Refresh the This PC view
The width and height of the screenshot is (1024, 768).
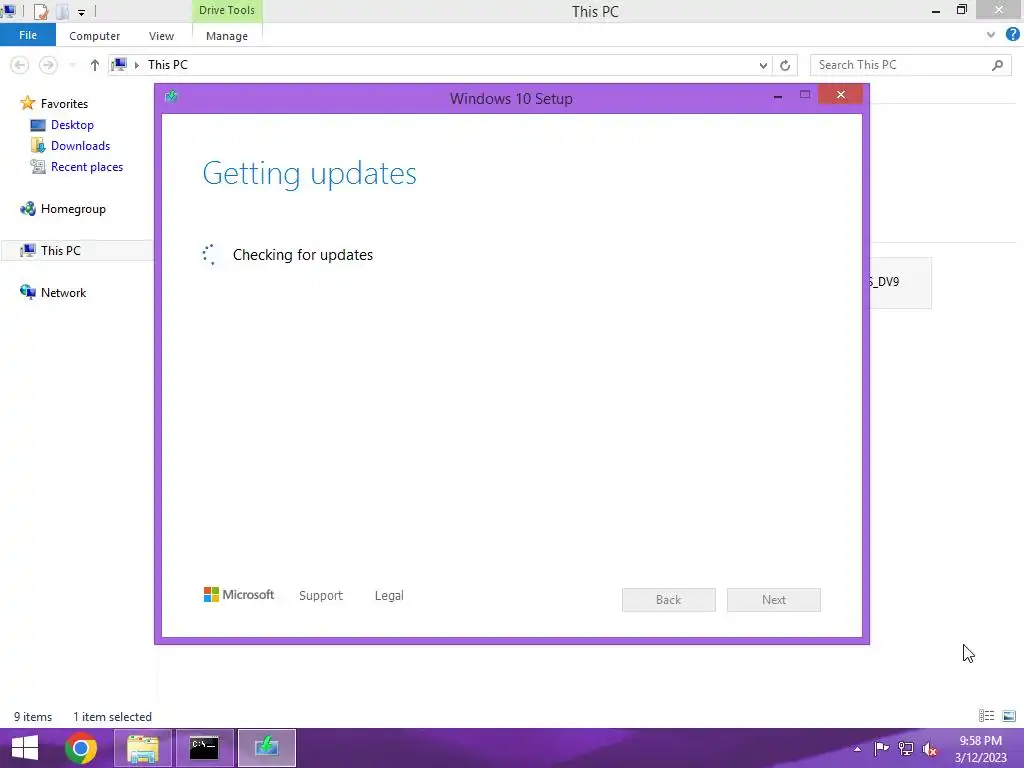point(785,65)
